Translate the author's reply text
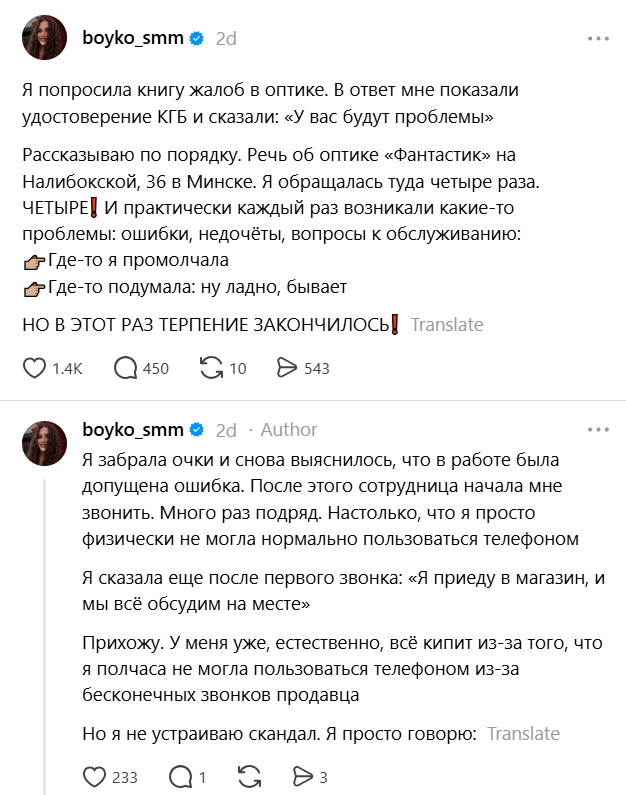 coord(523,734)
